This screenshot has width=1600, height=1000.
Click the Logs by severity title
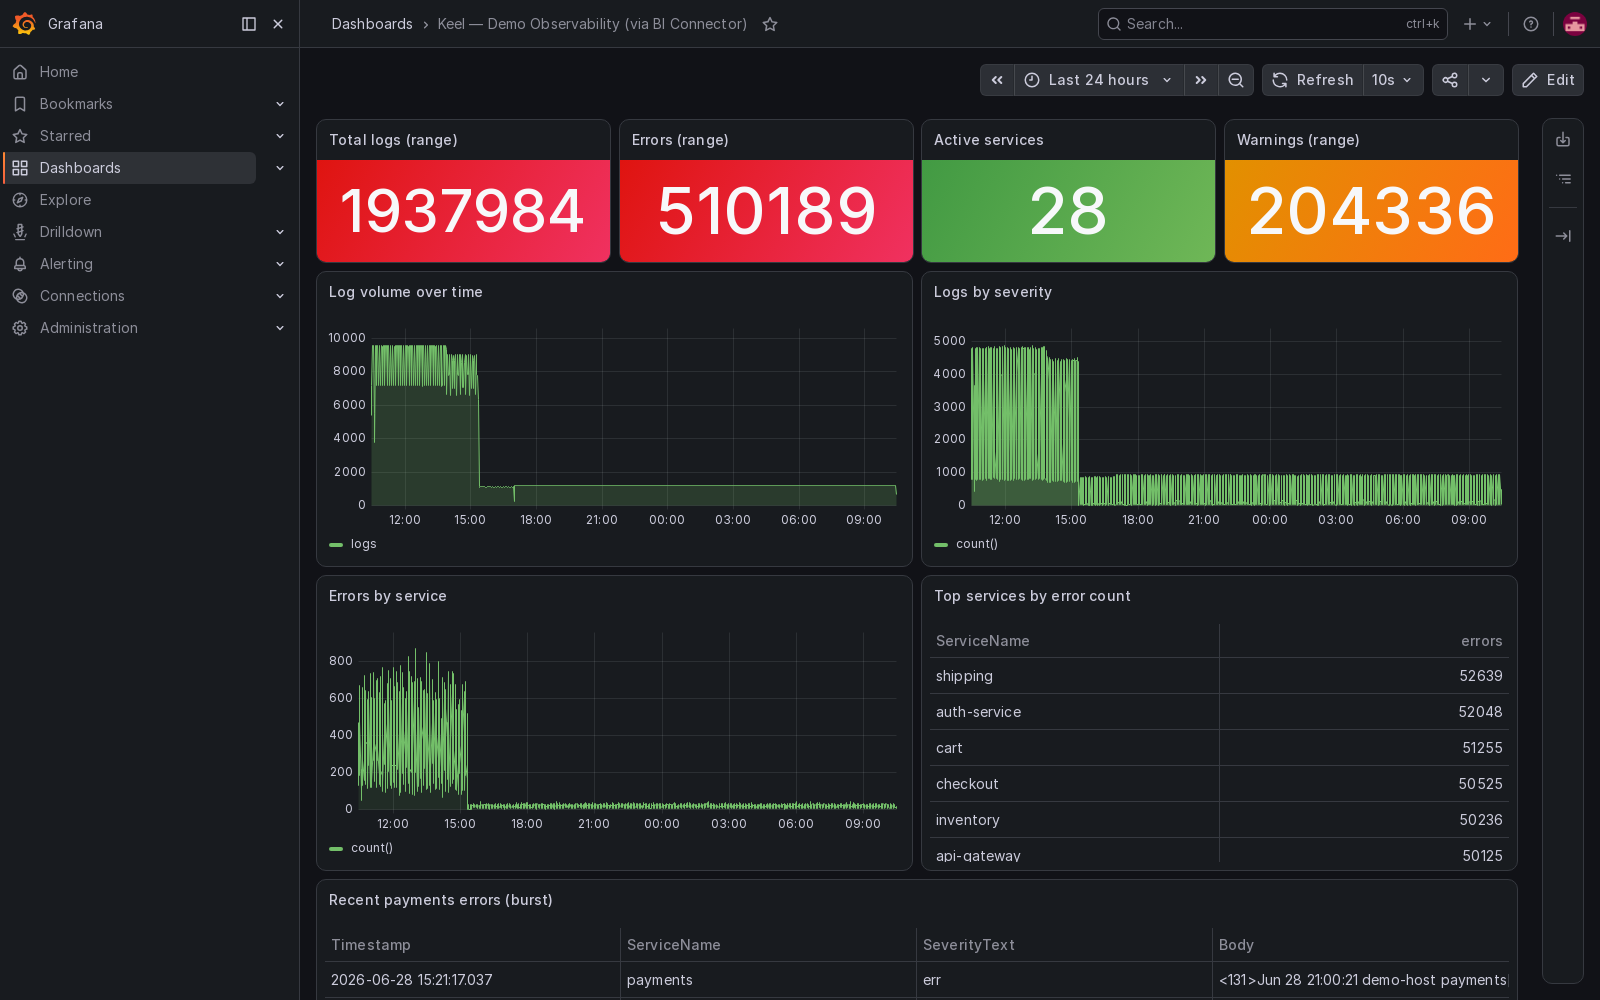pyautogui.click(x=993, y=292)
